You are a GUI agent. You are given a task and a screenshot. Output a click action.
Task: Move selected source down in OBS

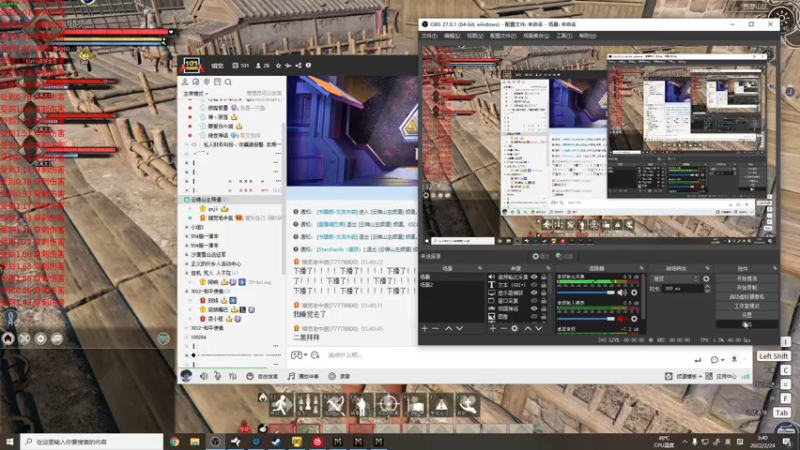(x=538, y=329)
